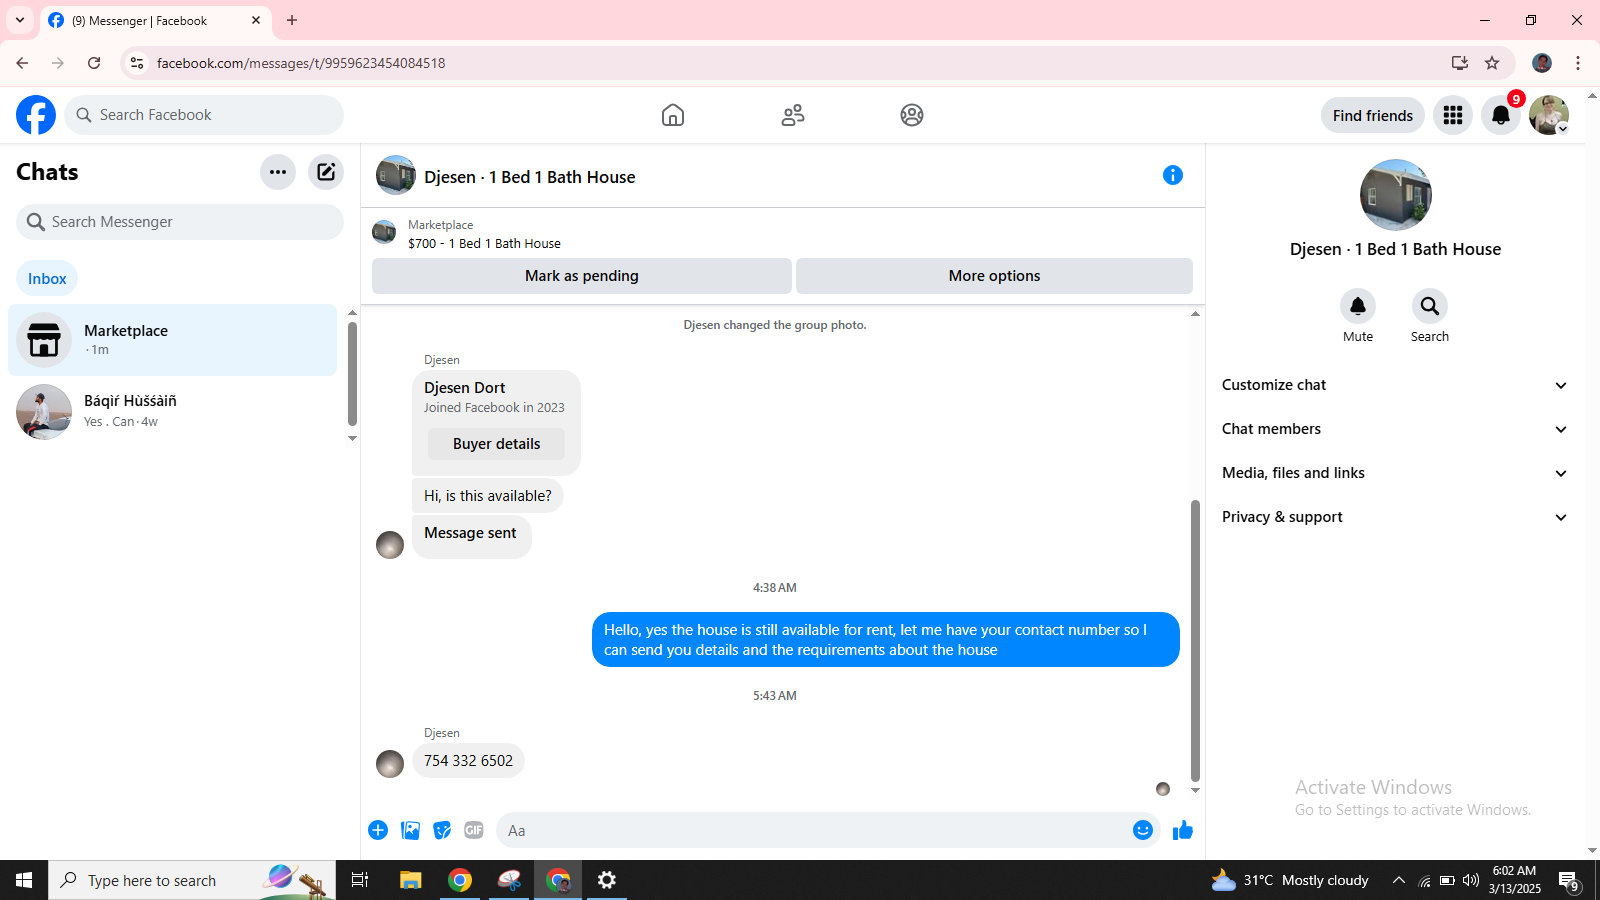Image resolution: width=1600 pixels, height=900 pixels.
Task: Open the Groups icon in top navigation
Action: (x=912, y=115)
